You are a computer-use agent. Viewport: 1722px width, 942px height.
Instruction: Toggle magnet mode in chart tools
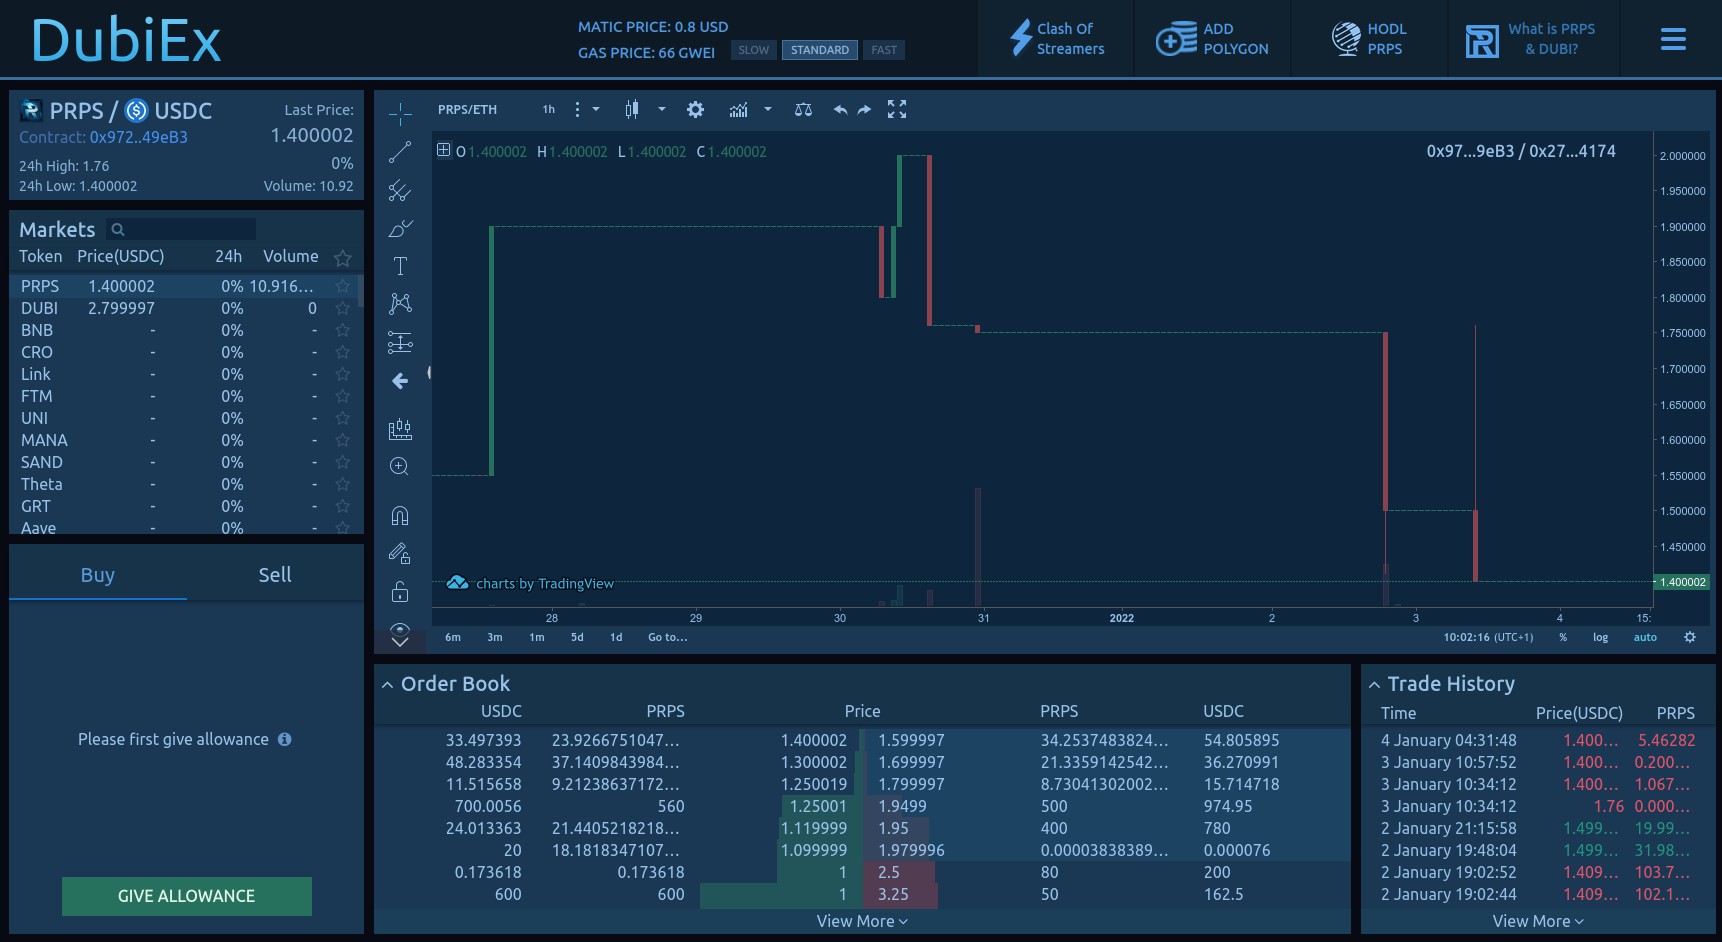click(x=400, y=516)
